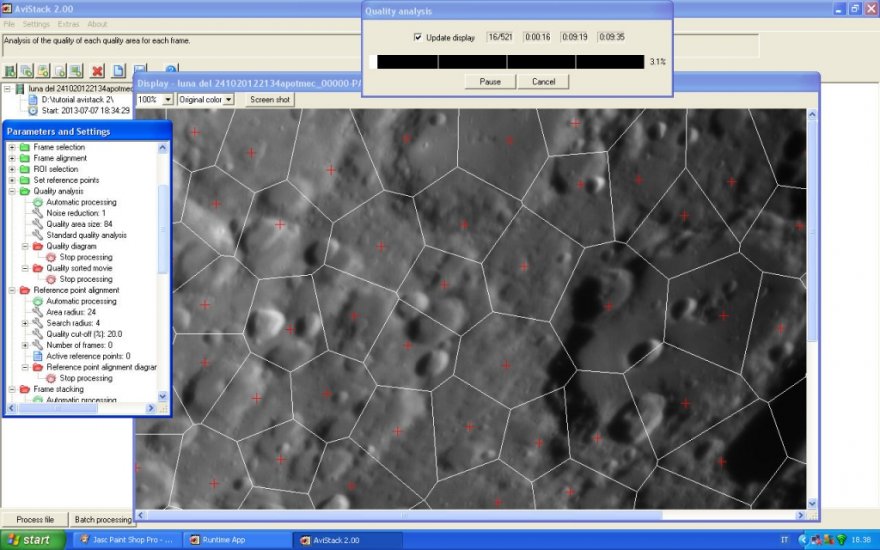880x550 pixels.
Task: Open the Settings menu
Action: click(x=36, y=24)
